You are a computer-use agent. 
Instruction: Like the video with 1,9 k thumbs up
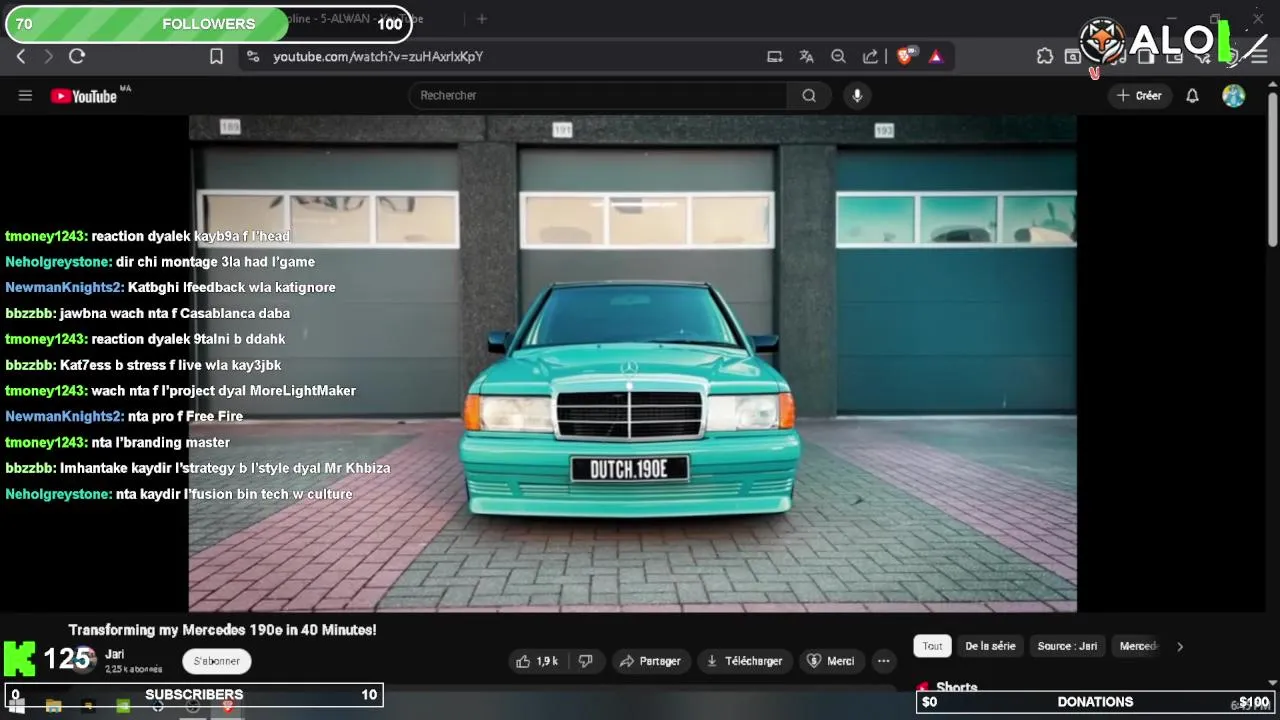(537, 661)
